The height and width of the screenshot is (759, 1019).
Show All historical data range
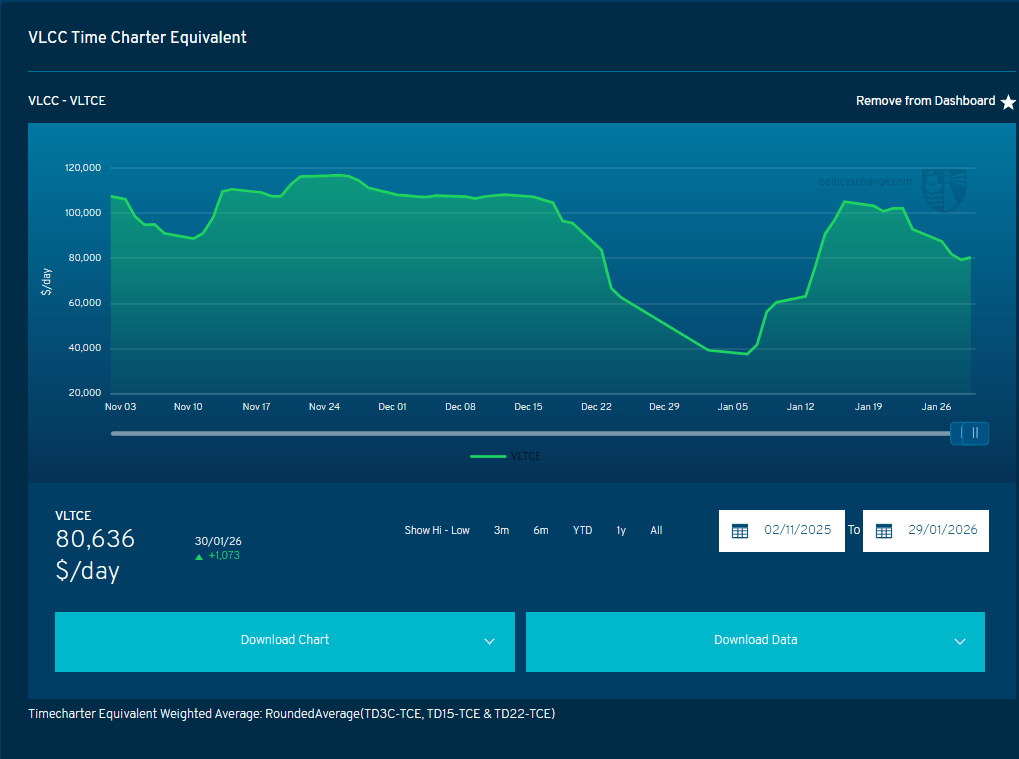tap(656, 530)
